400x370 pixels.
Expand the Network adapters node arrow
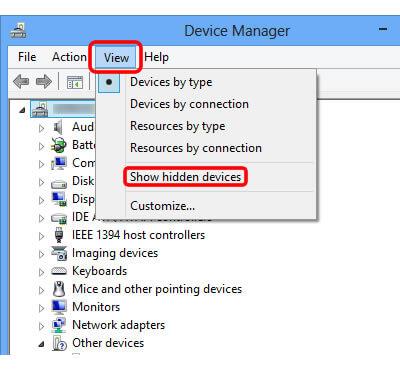tap(41, 326)
